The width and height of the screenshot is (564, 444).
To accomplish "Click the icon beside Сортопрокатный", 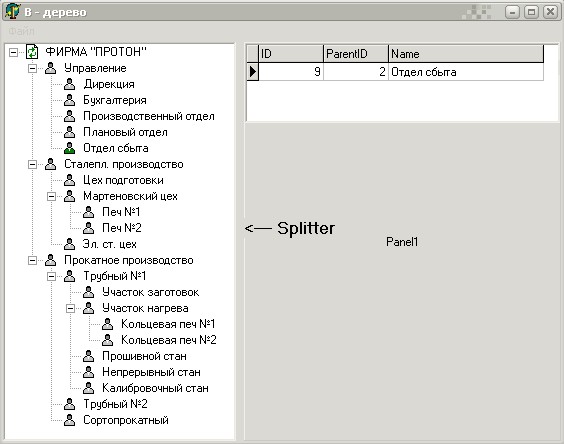I will (x=69, y=420).
